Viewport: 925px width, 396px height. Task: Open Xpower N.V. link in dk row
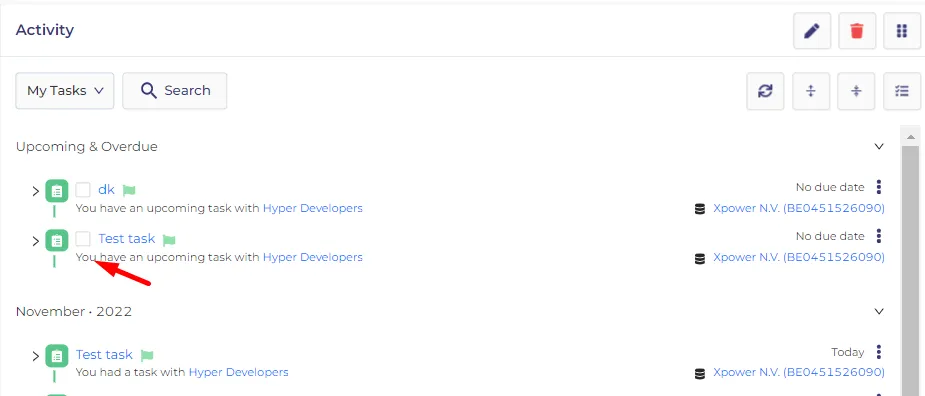799,208
